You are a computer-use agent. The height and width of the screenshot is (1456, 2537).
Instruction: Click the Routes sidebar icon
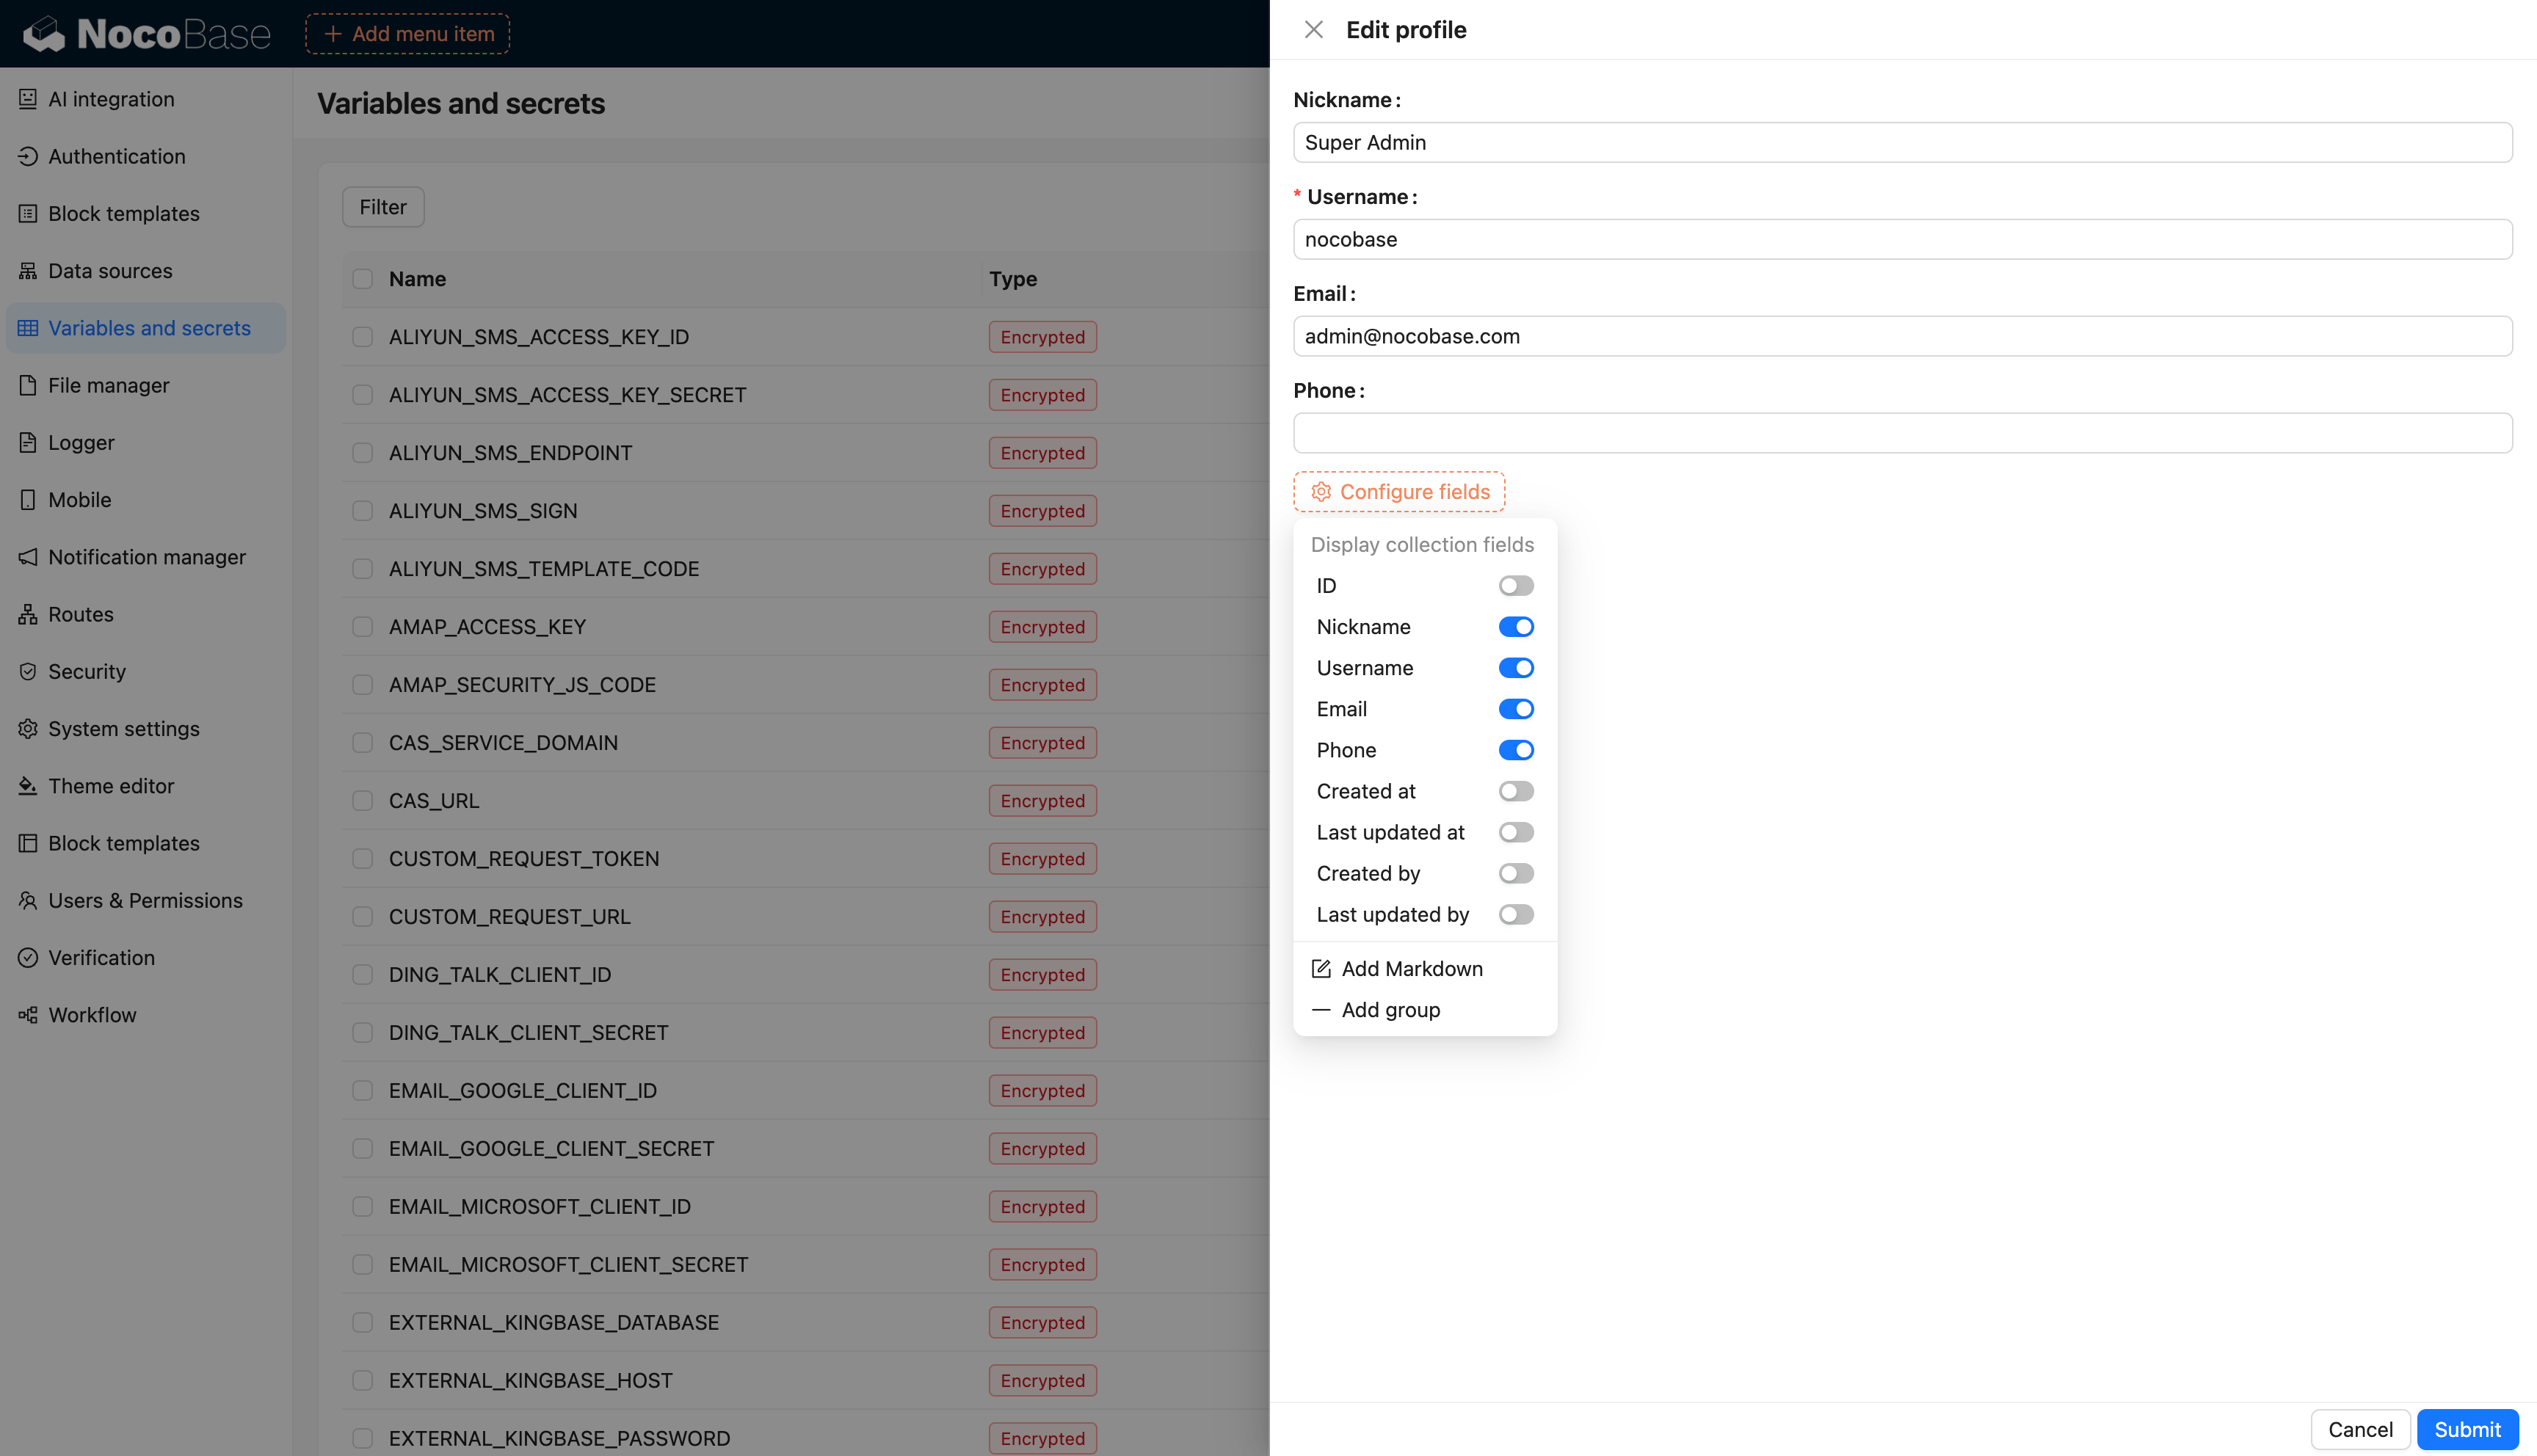[x=28, y=614]
